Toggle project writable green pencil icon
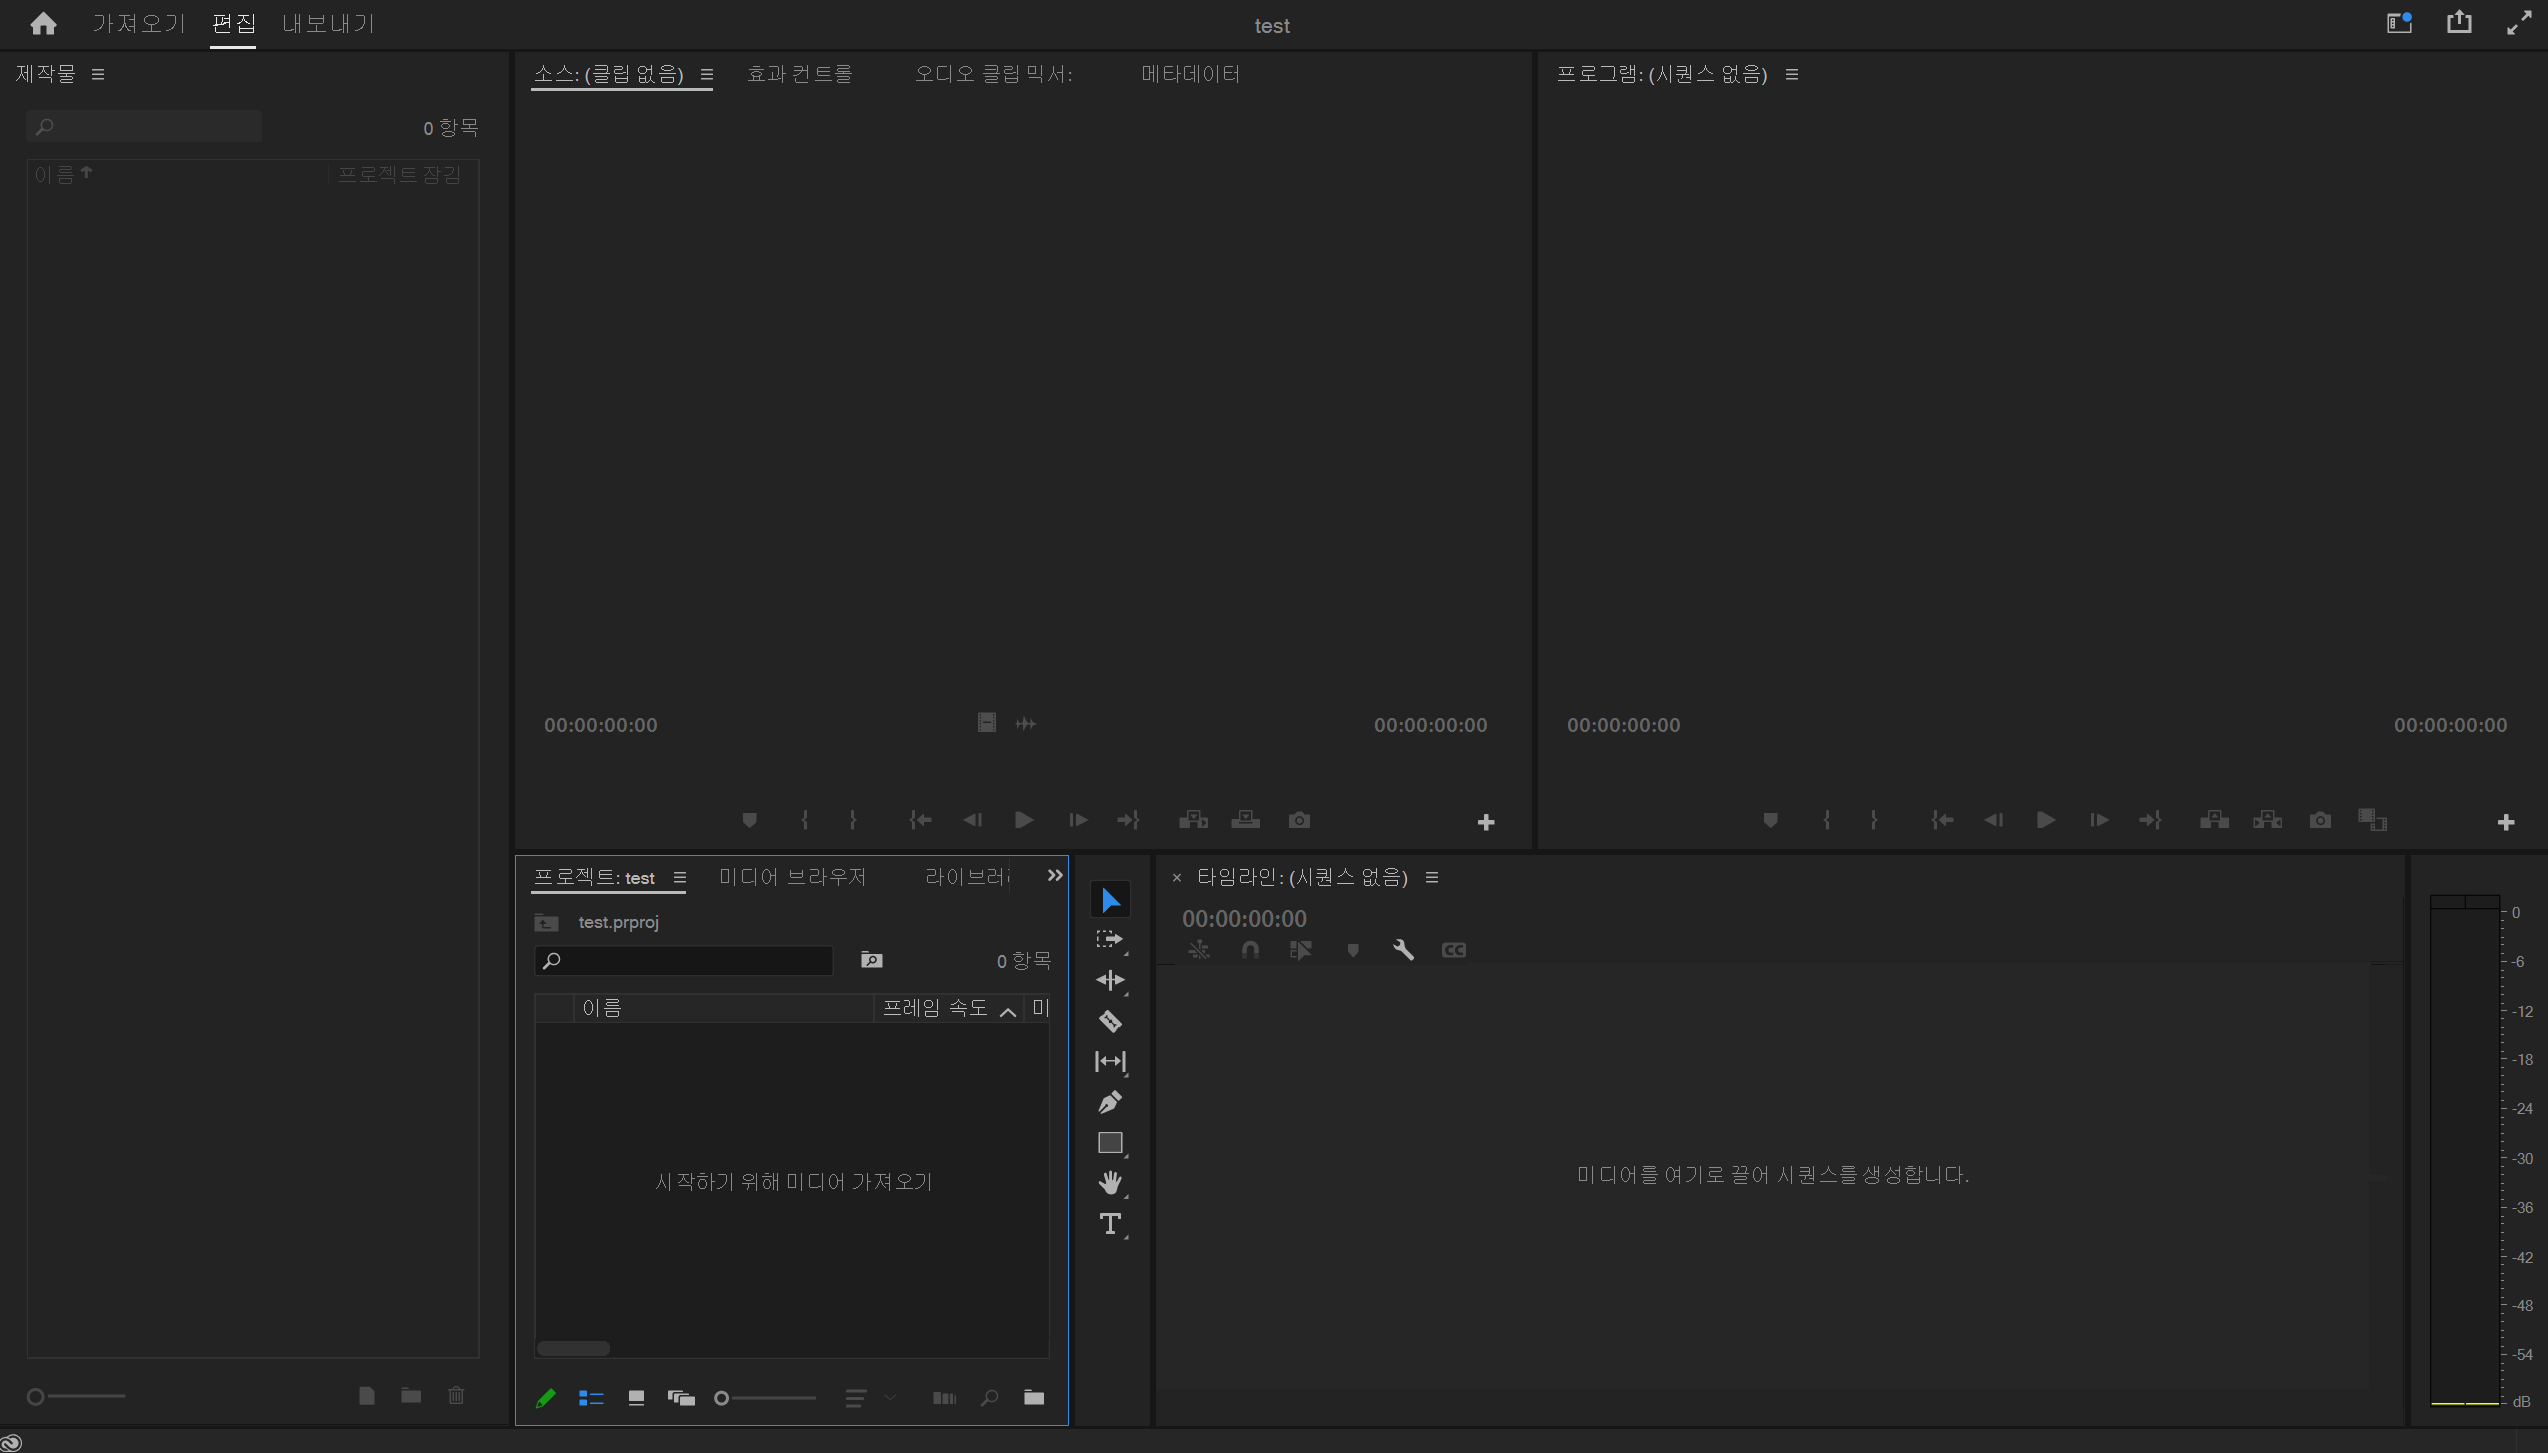The width and height of the screenshot is (2548, 1453). 546,1398
